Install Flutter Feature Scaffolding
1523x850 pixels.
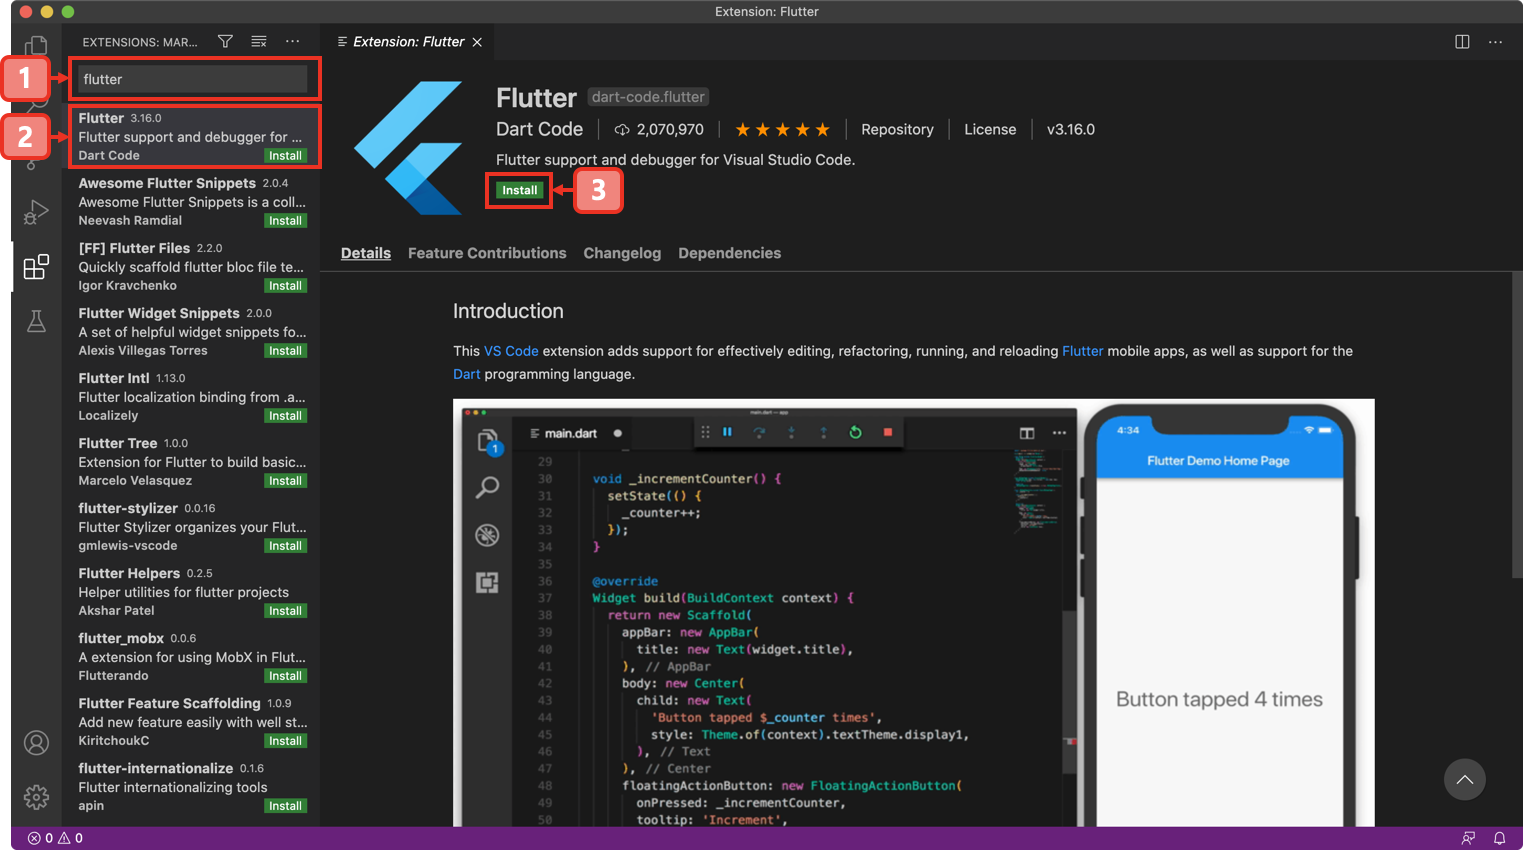coord(285,740)
